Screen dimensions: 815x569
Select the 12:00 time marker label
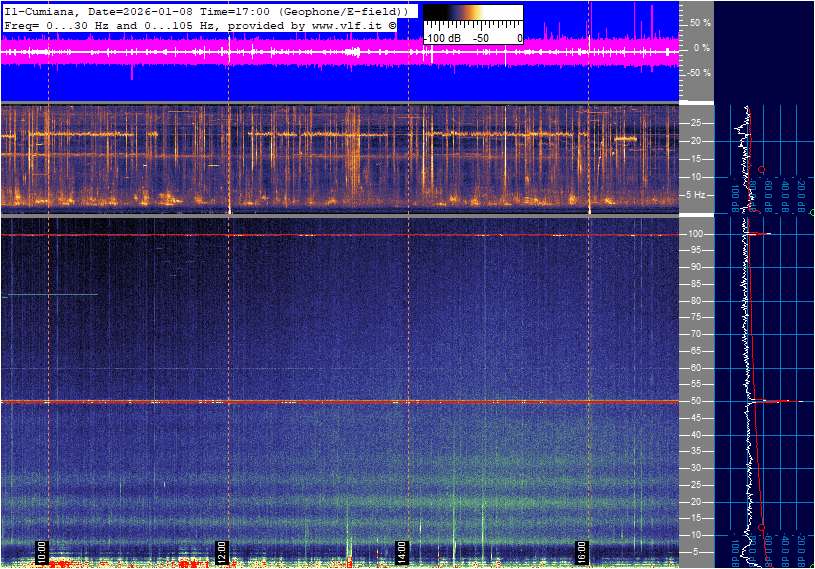coord(222,551)
